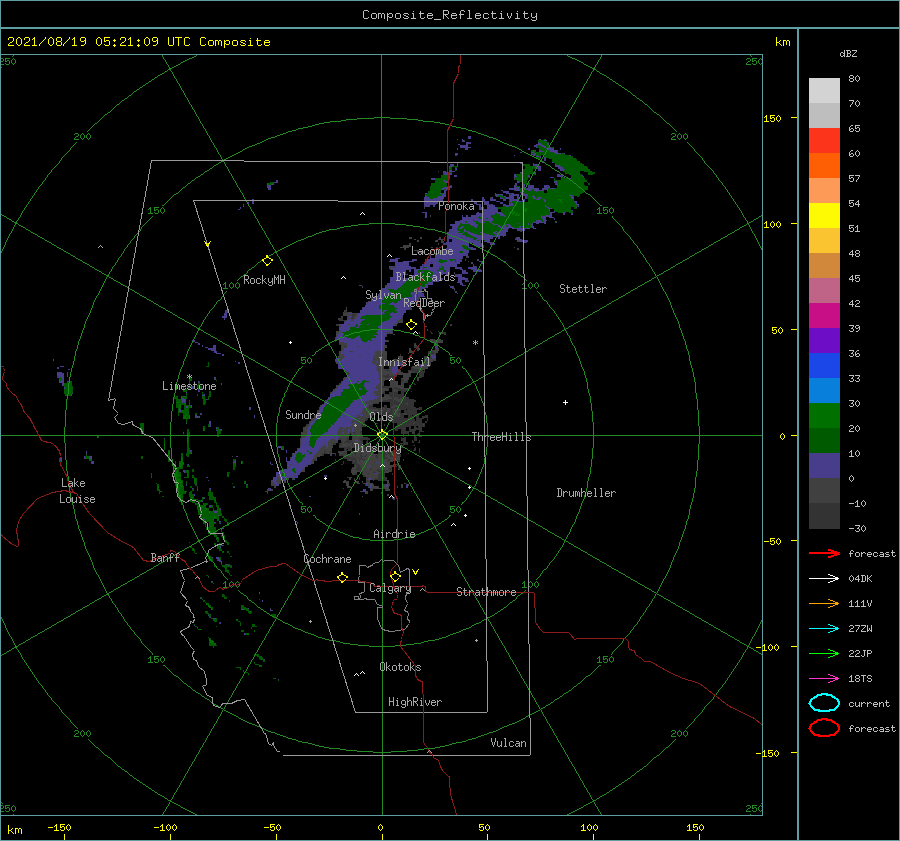
Task: Click the -100 tick on the bottom axis
Action: 165,827
